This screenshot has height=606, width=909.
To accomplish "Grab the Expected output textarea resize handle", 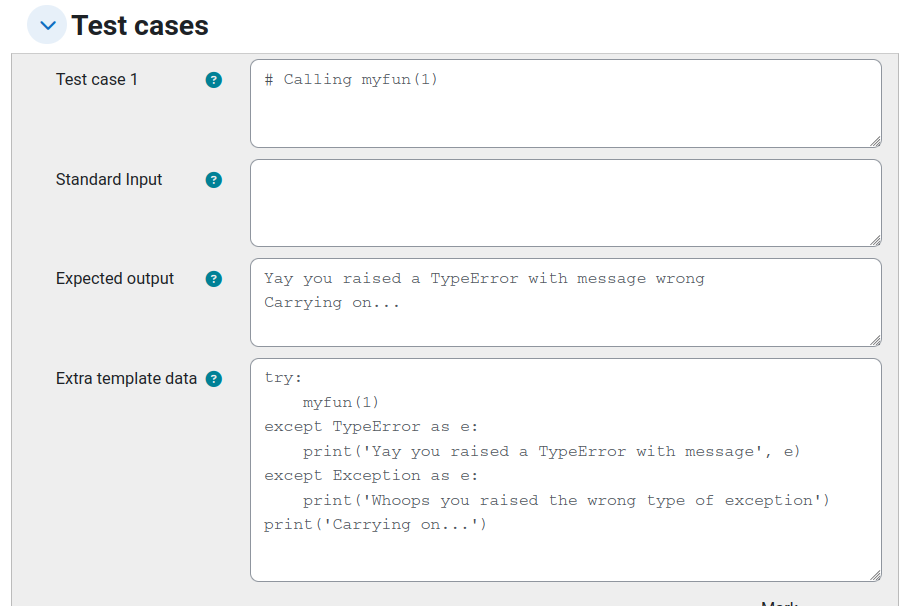I will point(875,340).
